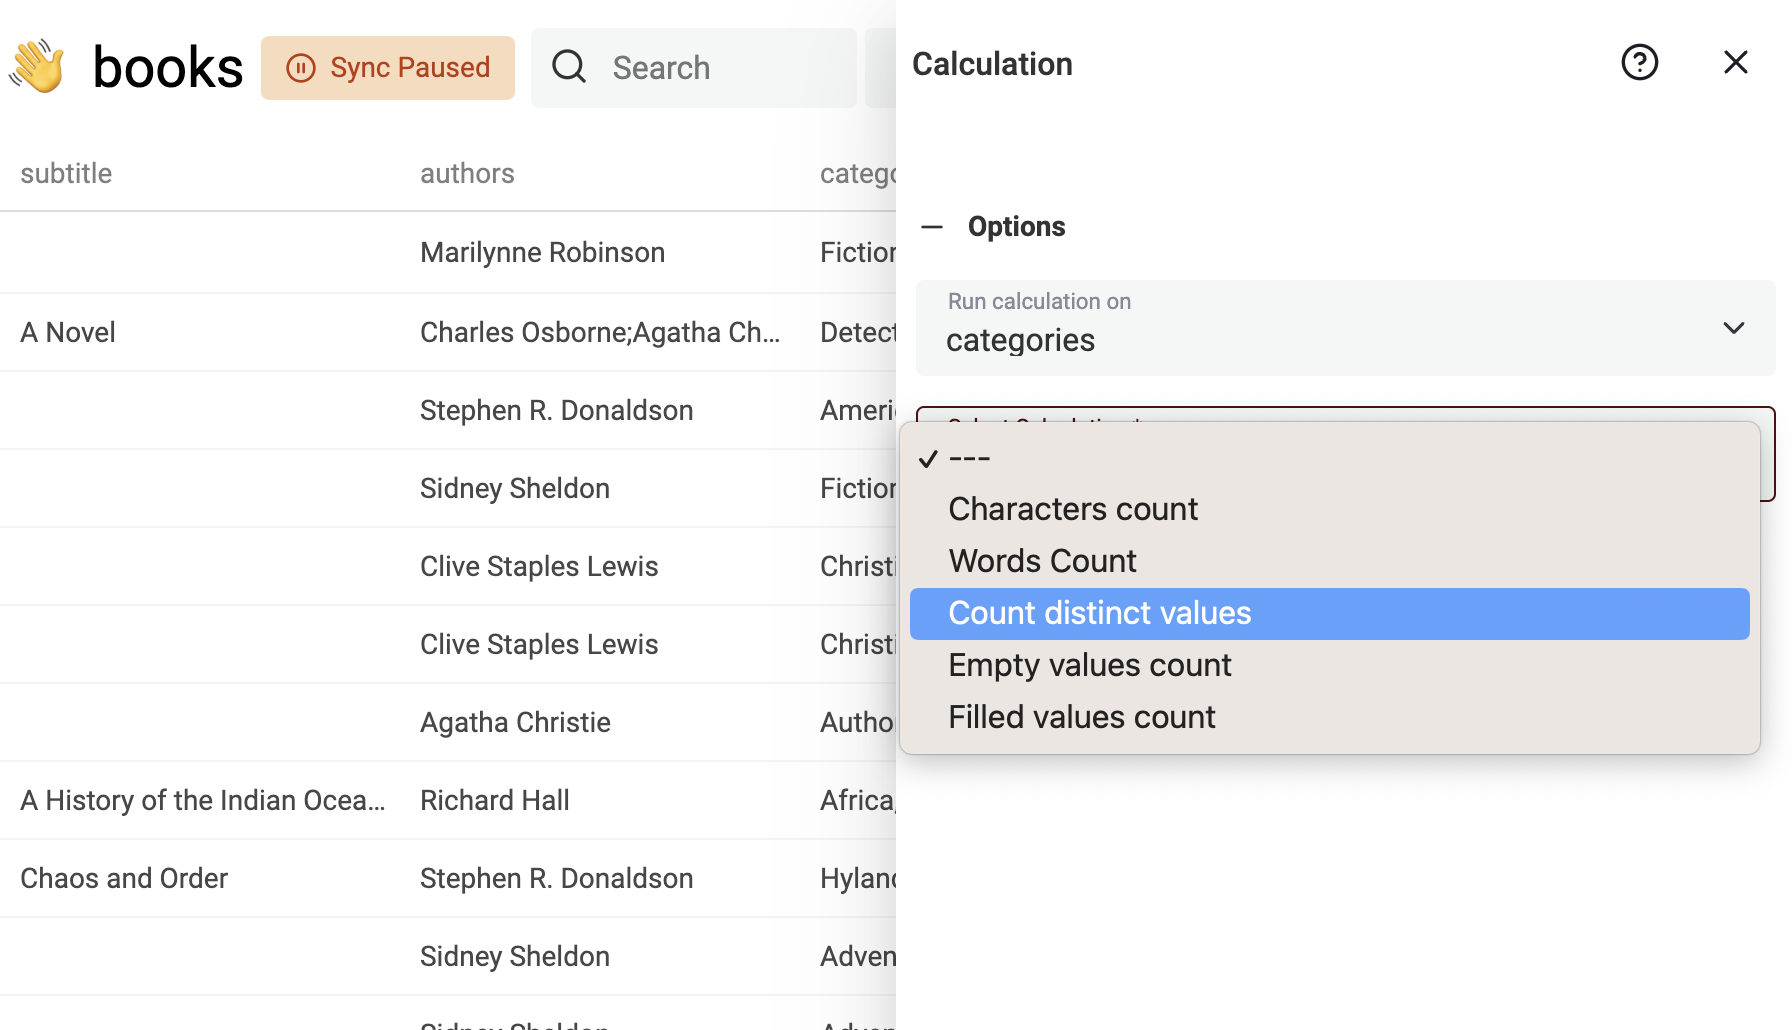This screenshot has height=1030, width=1792.
Task: Select Characters count option
Action: coord(1073,509)
